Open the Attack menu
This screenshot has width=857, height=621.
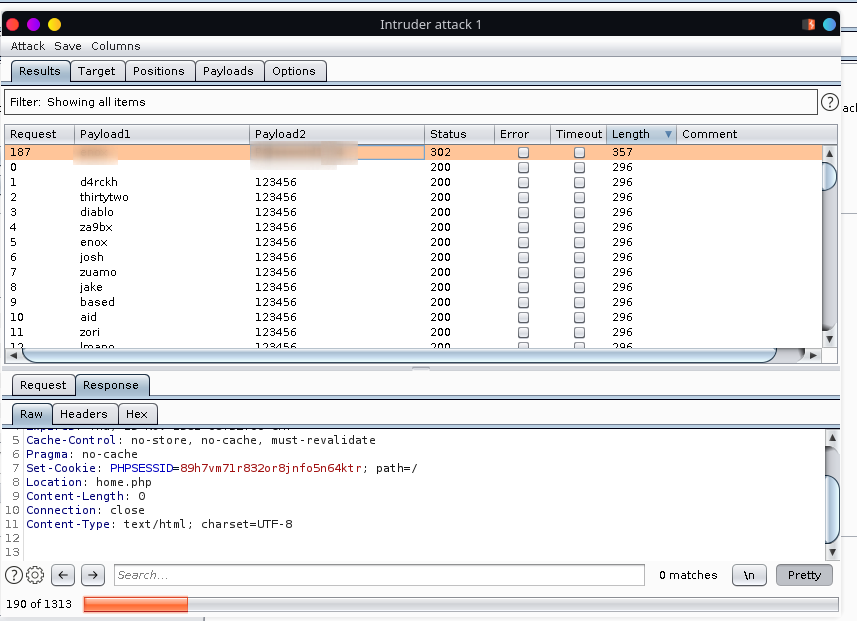[x=28, y=46]
